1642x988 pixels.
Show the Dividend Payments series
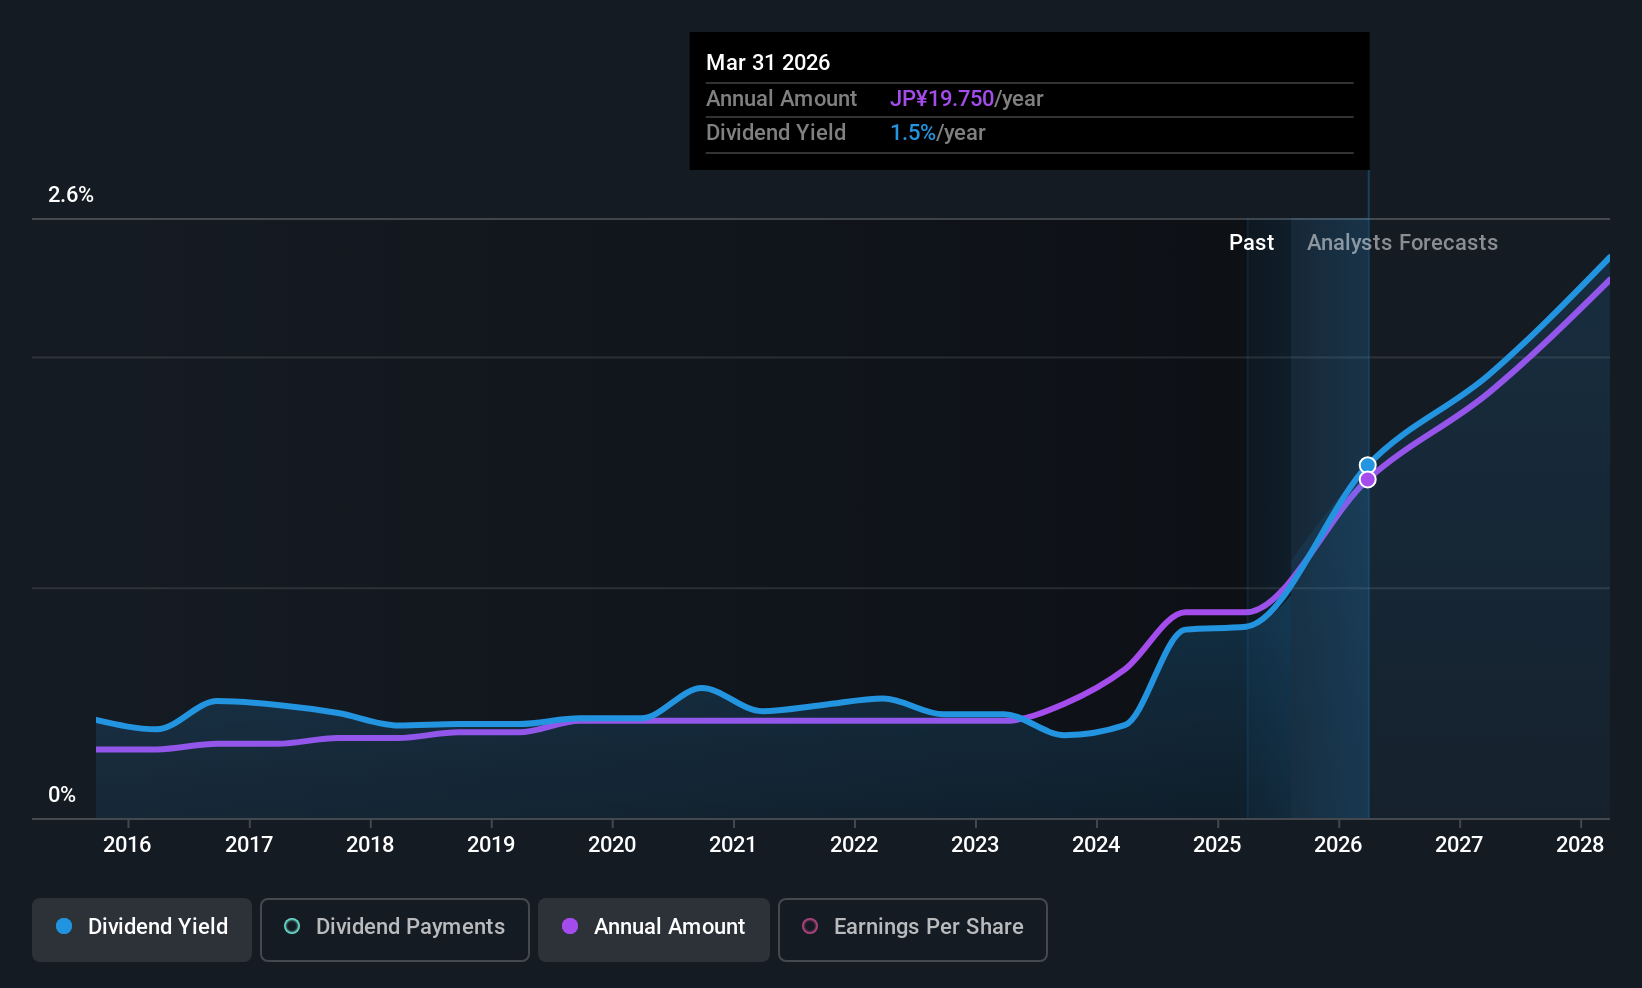[394, 928]
